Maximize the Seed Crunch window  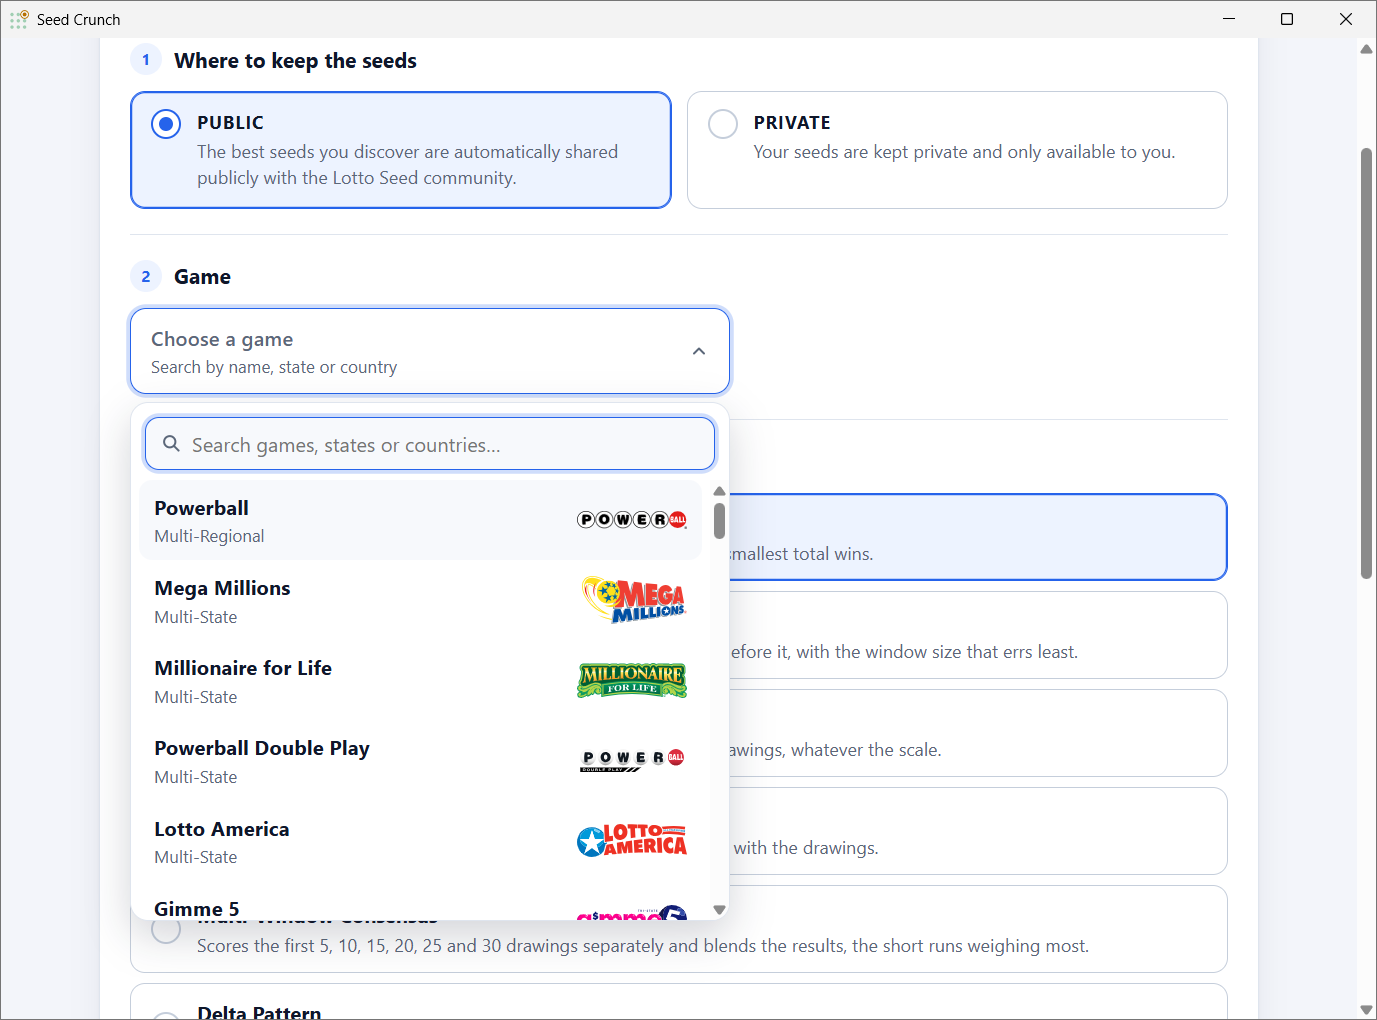coord(1287,19)
